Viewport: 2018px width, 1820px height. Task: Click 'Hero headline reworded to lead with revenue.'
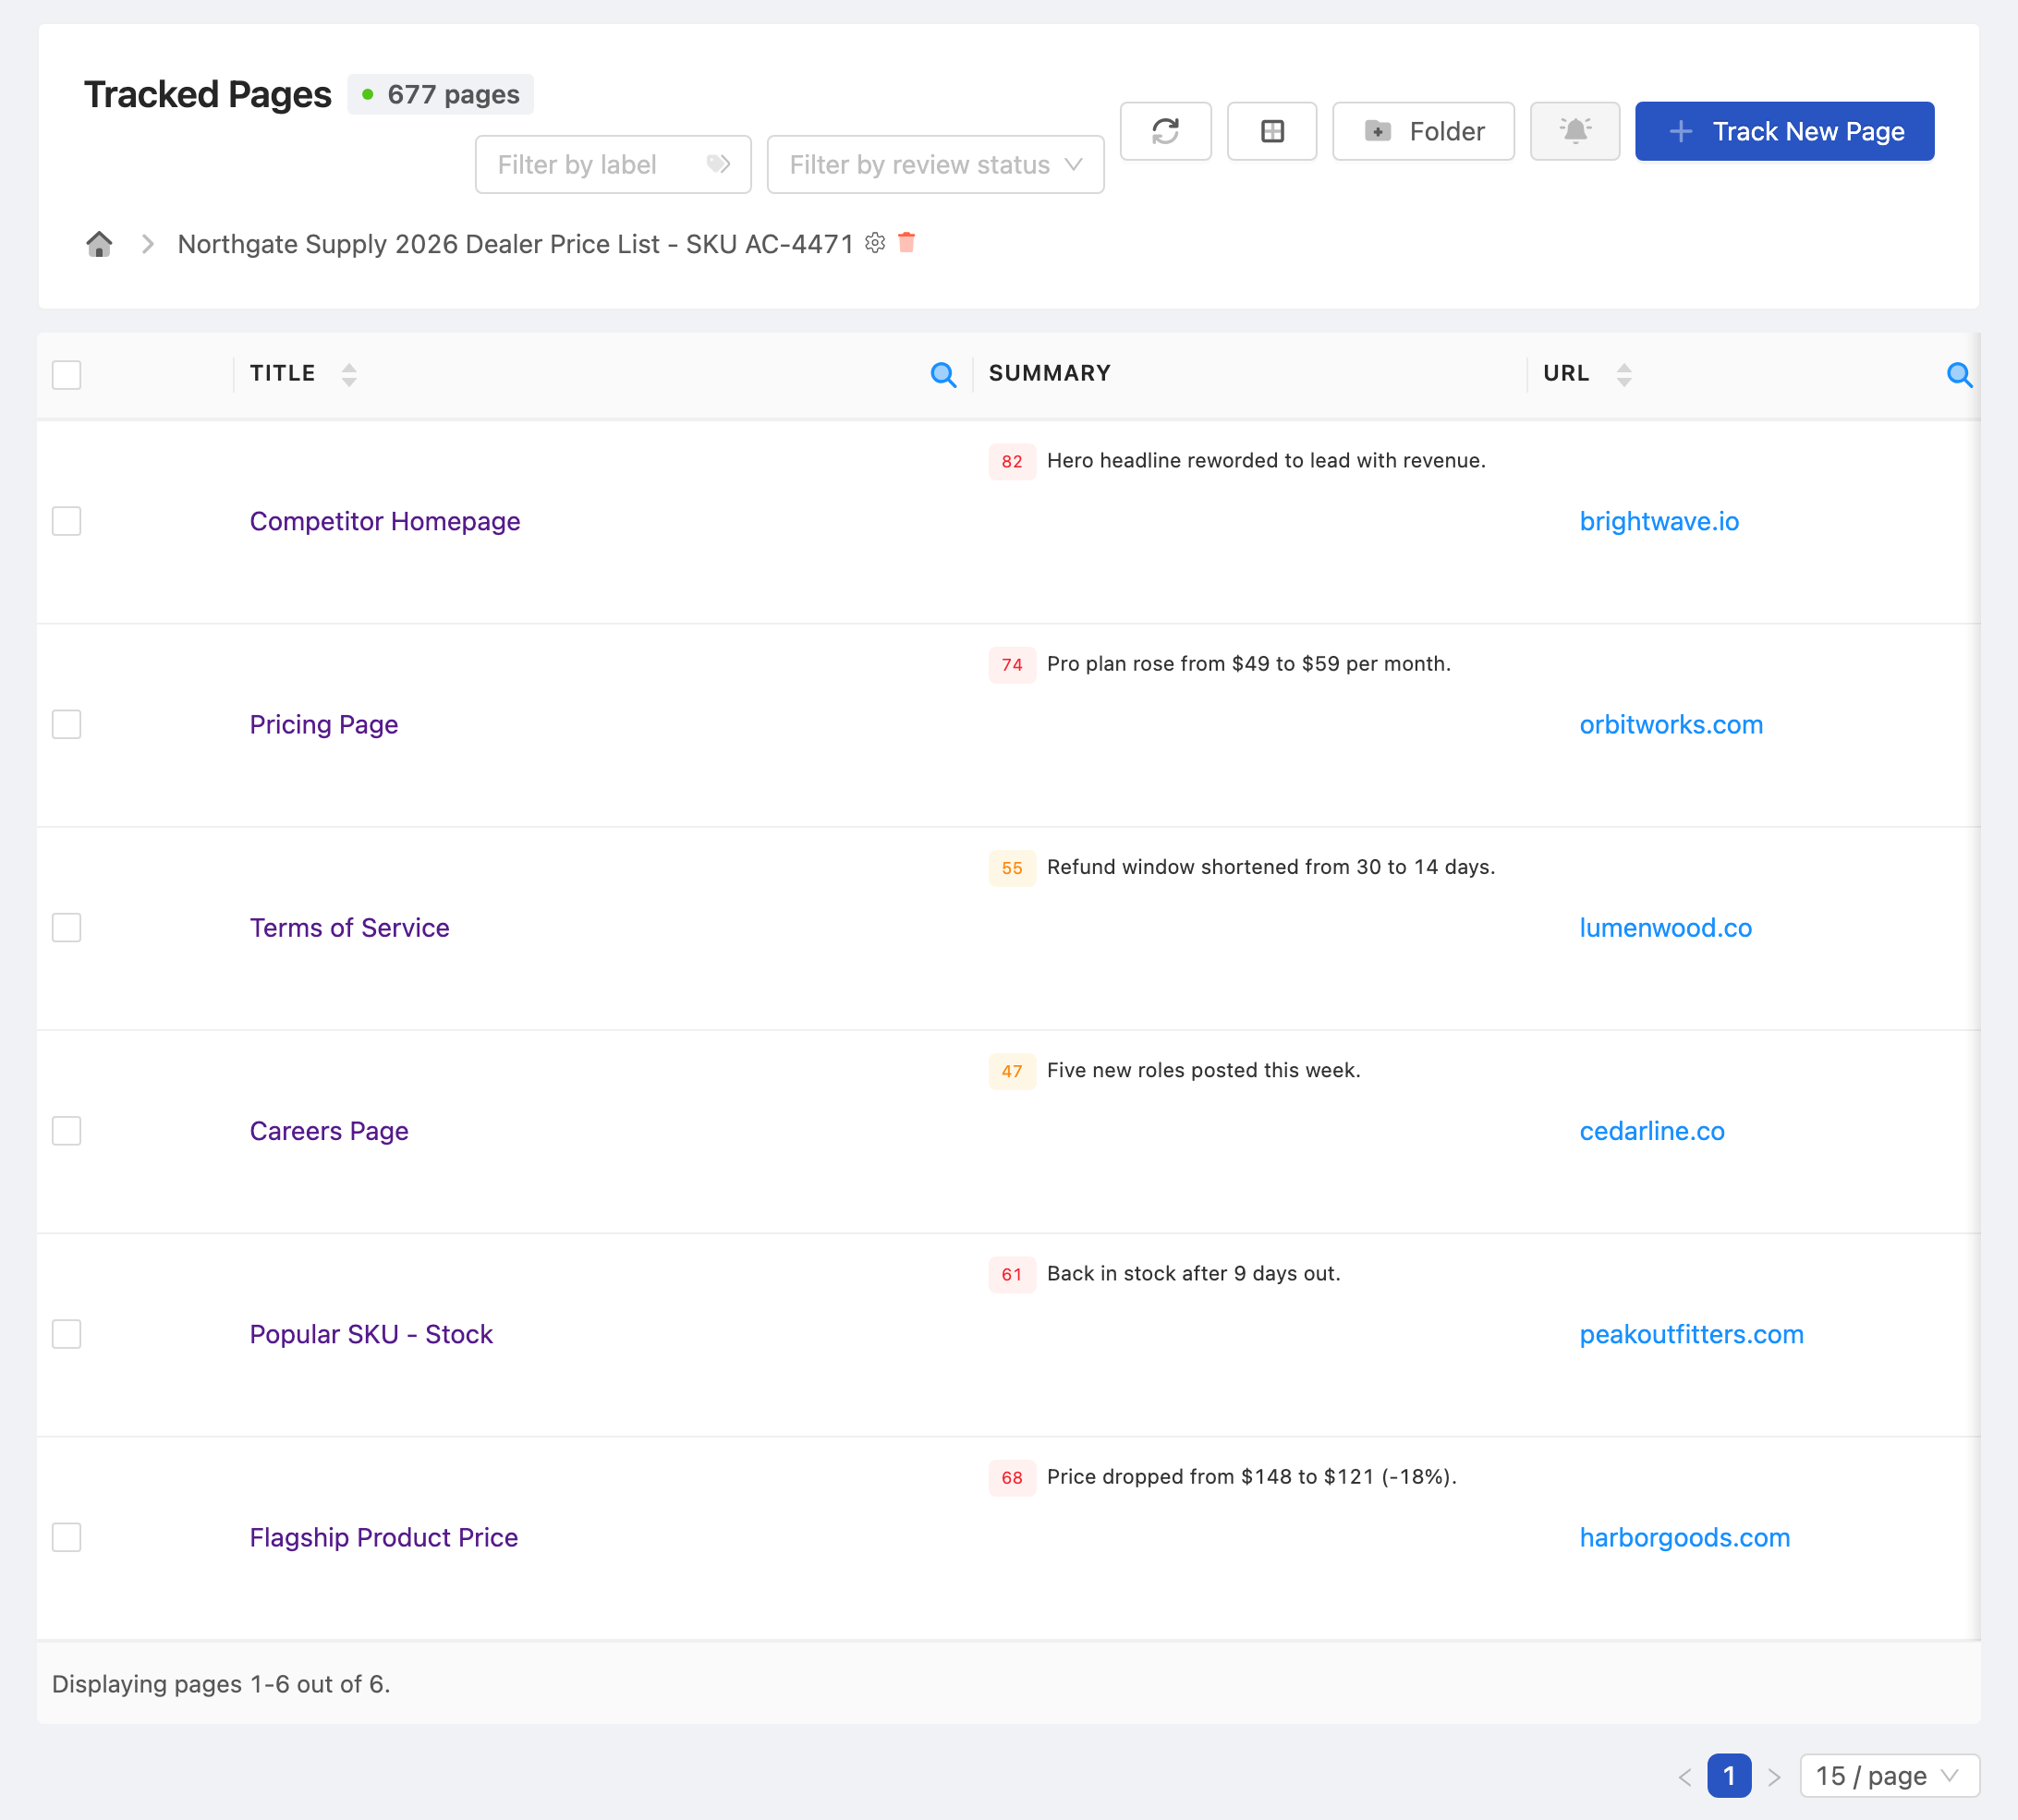[1266, 460]
